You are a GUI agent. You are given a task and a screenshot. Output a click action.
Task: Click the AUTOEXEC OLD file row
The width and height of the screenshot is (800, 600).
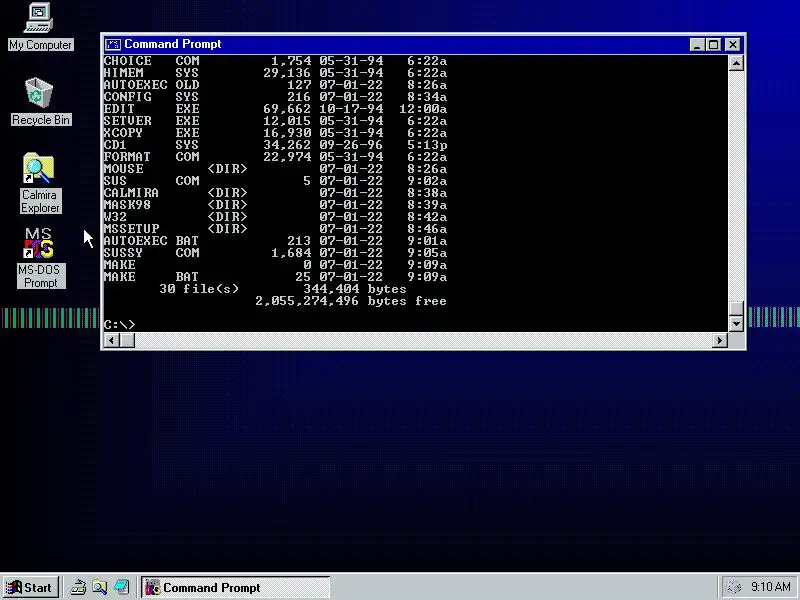[275, 85]
